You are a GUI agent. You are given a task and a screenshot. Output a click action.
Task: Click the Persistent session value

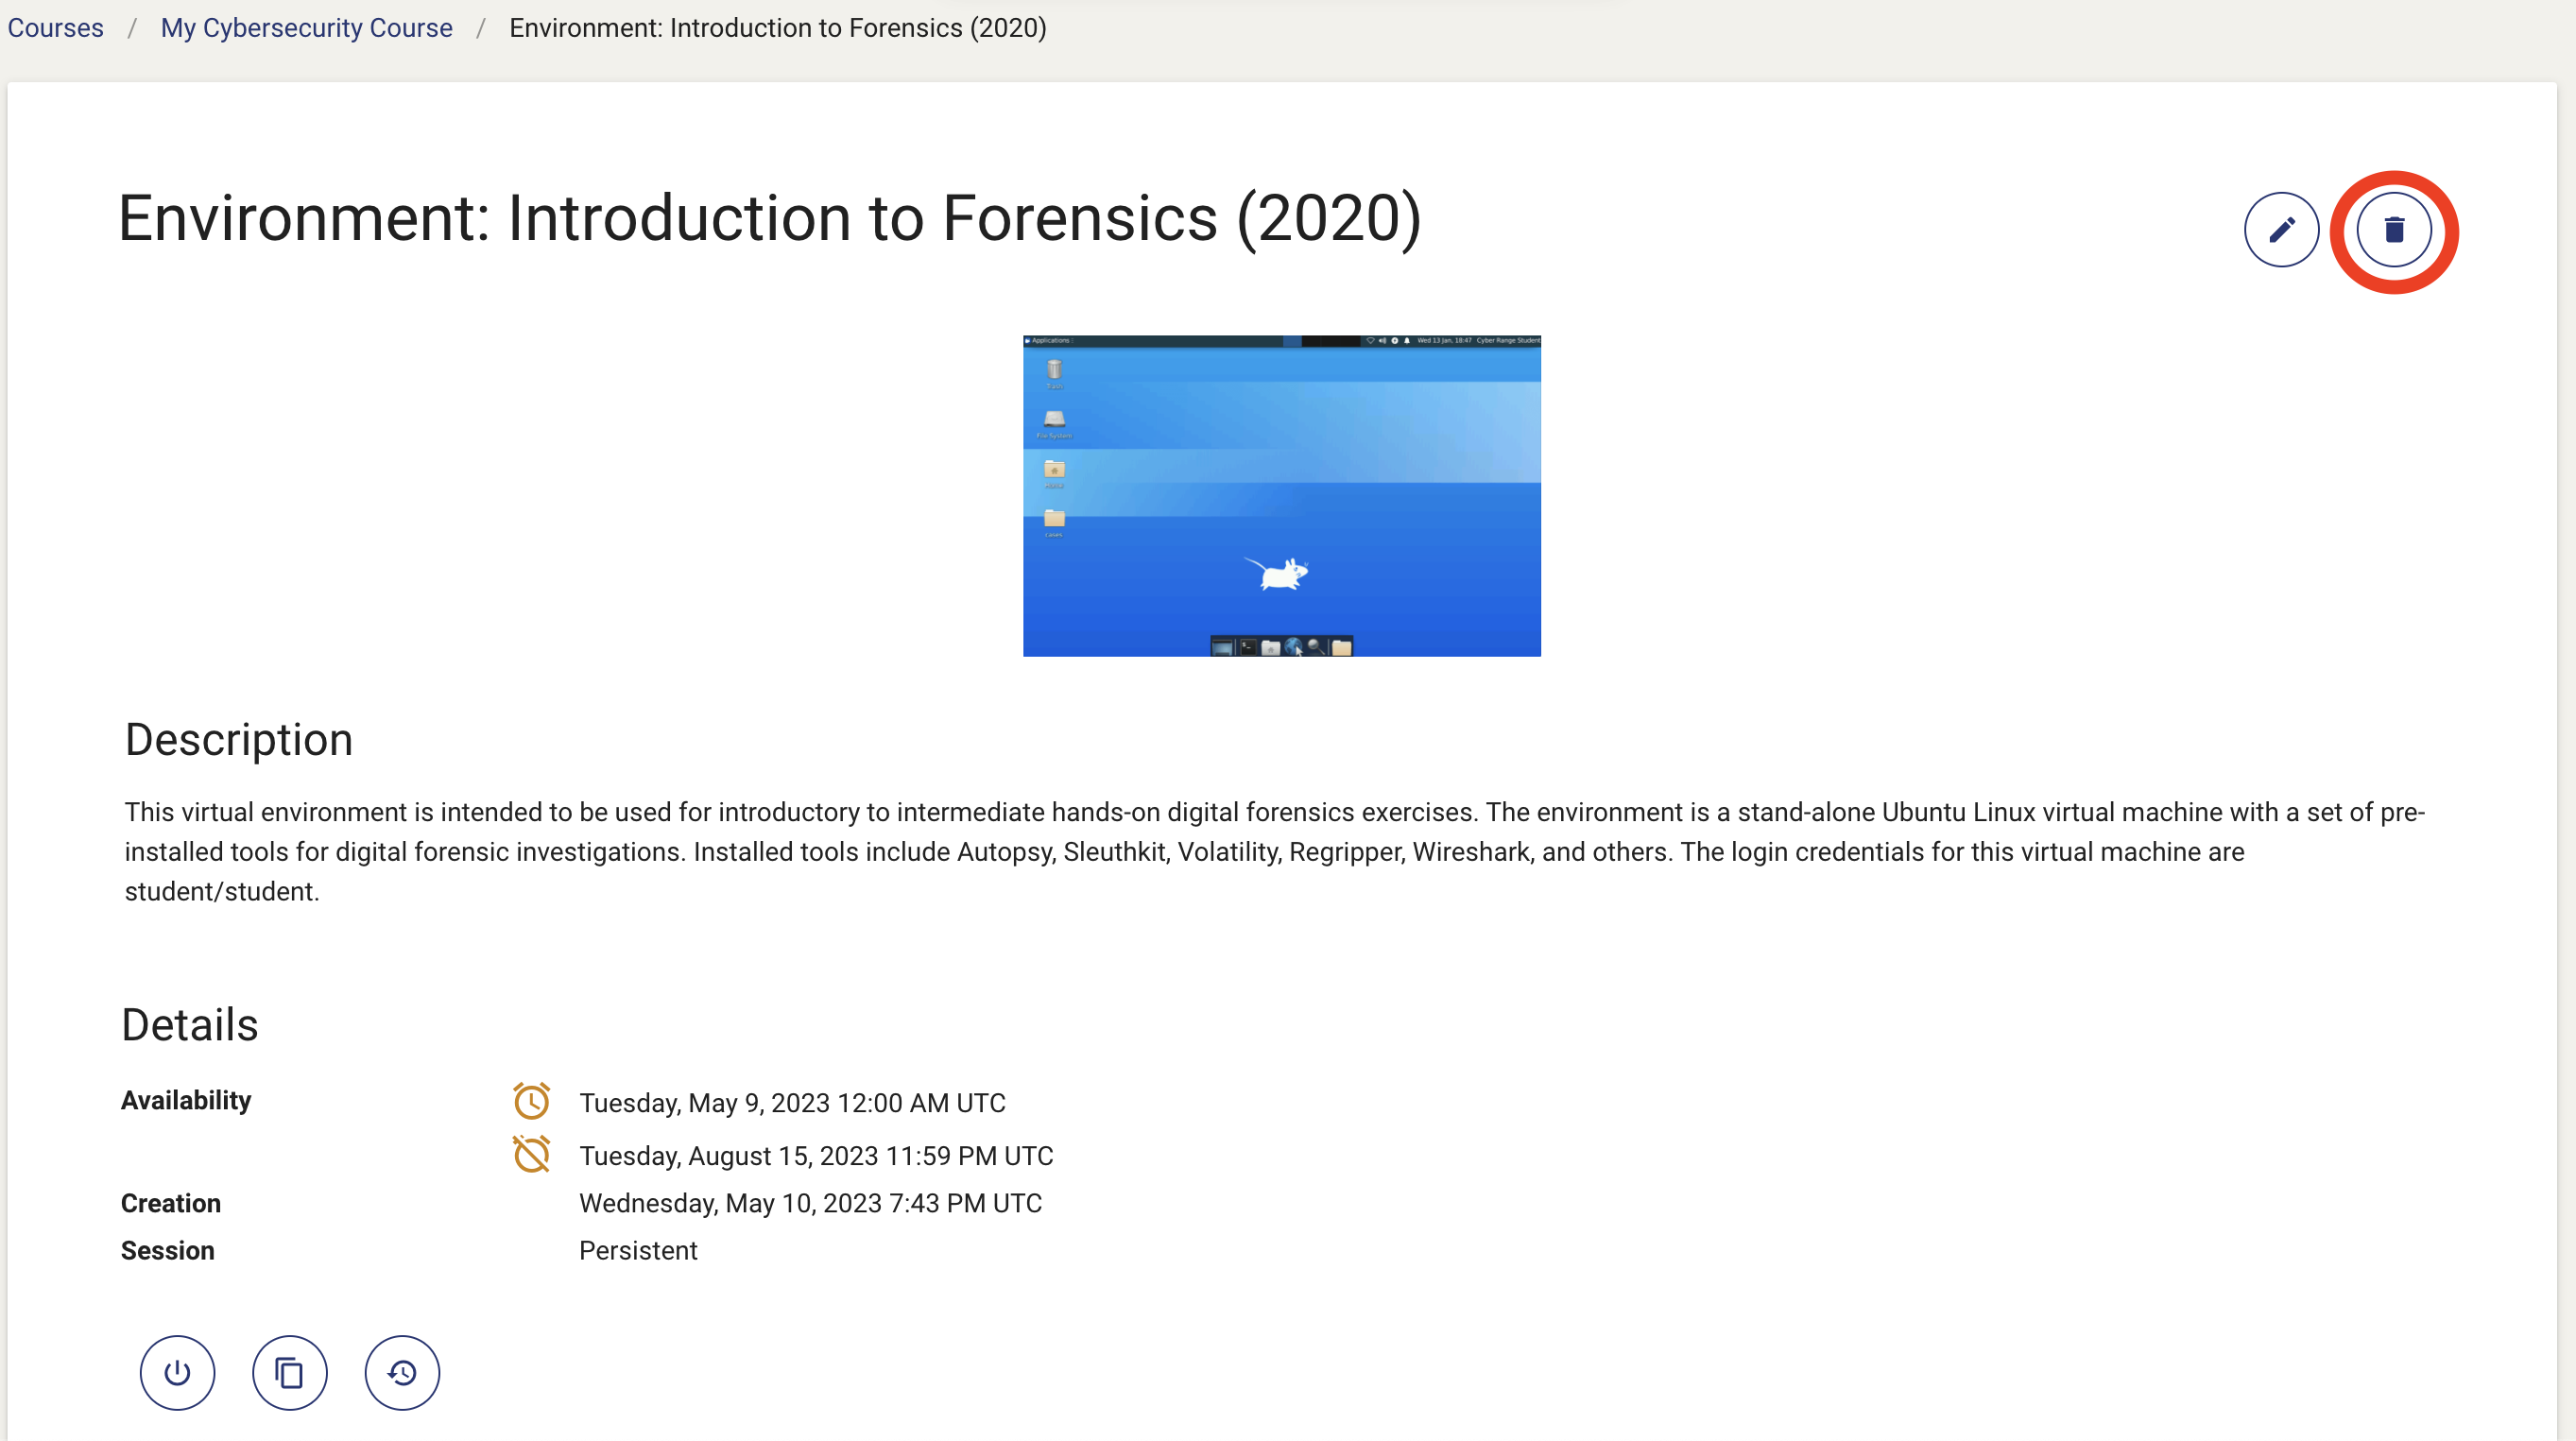638,1250
